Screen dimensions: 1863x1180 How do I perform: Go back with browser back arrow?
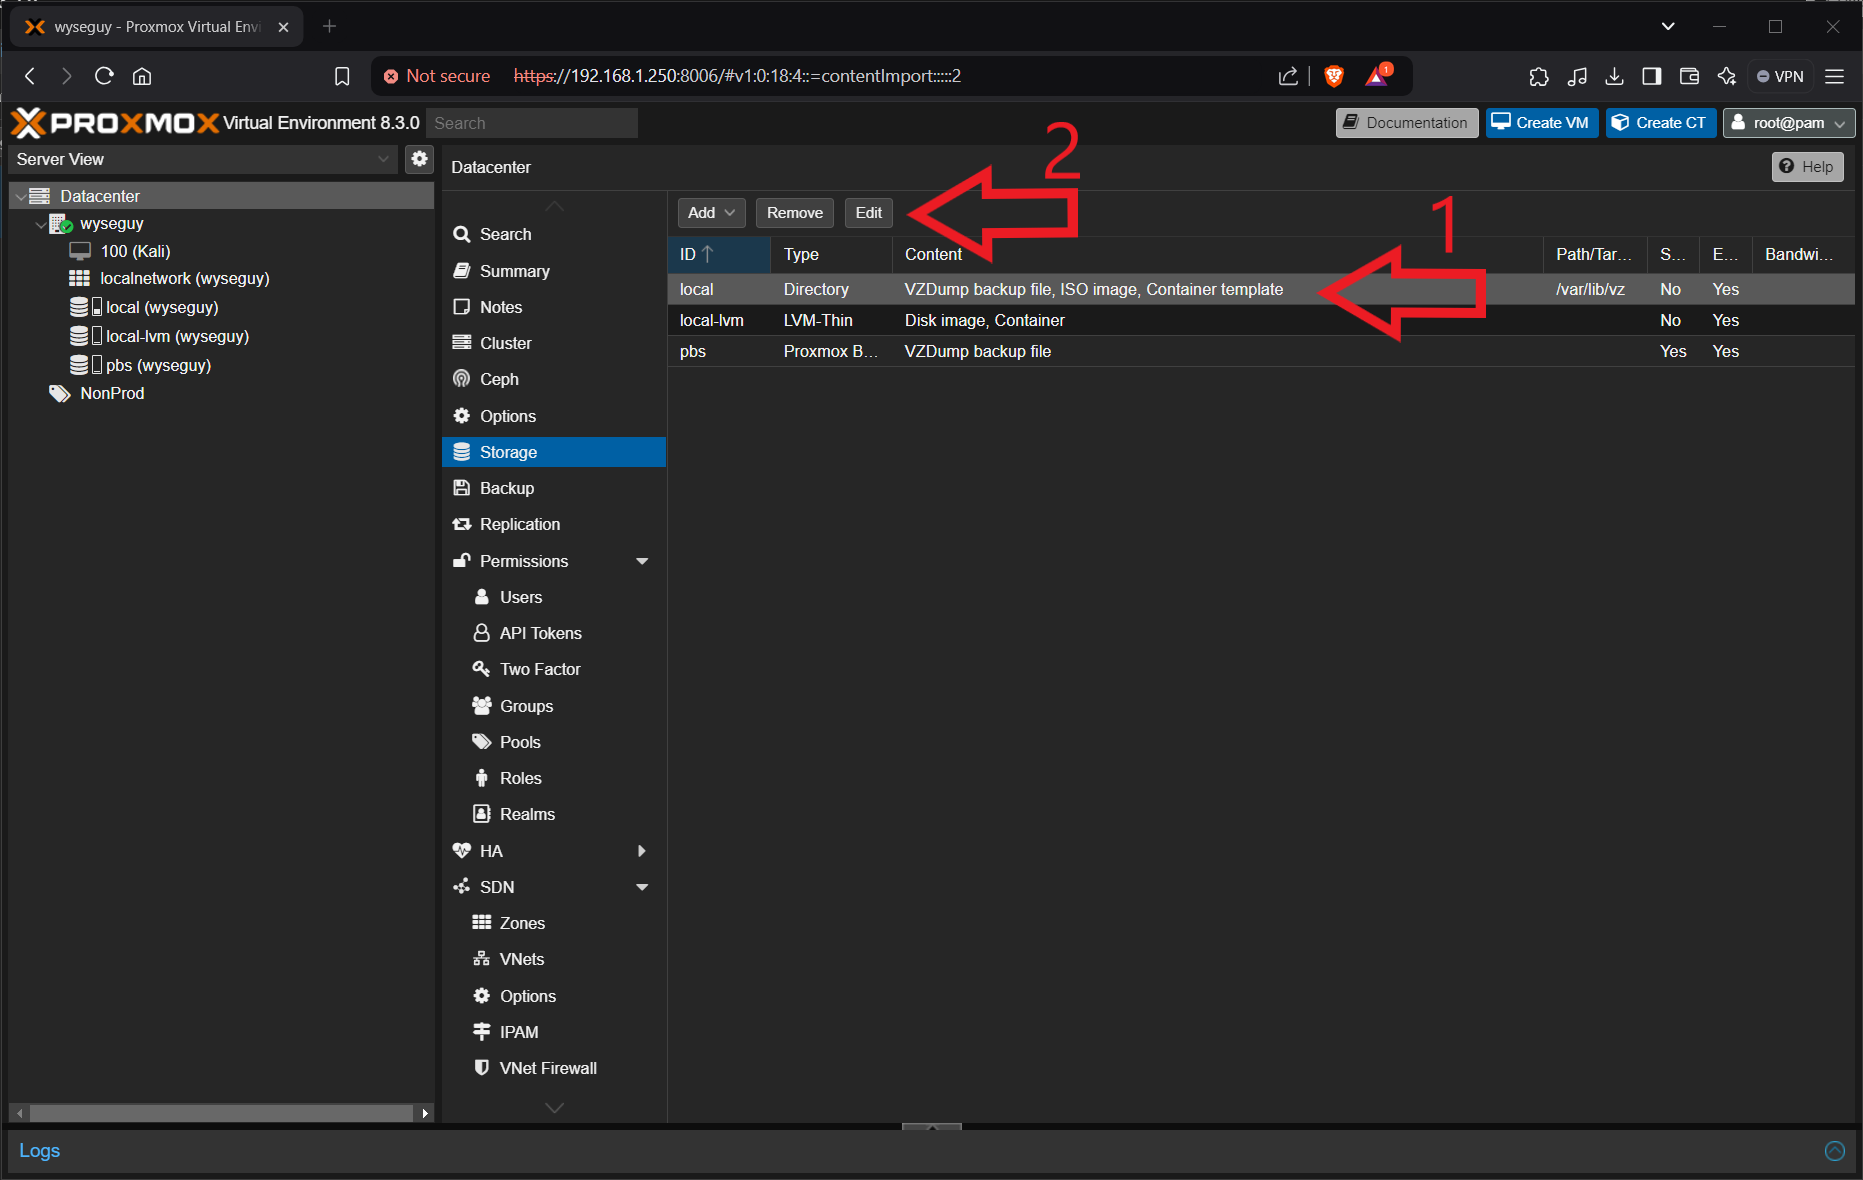(30, 76)
